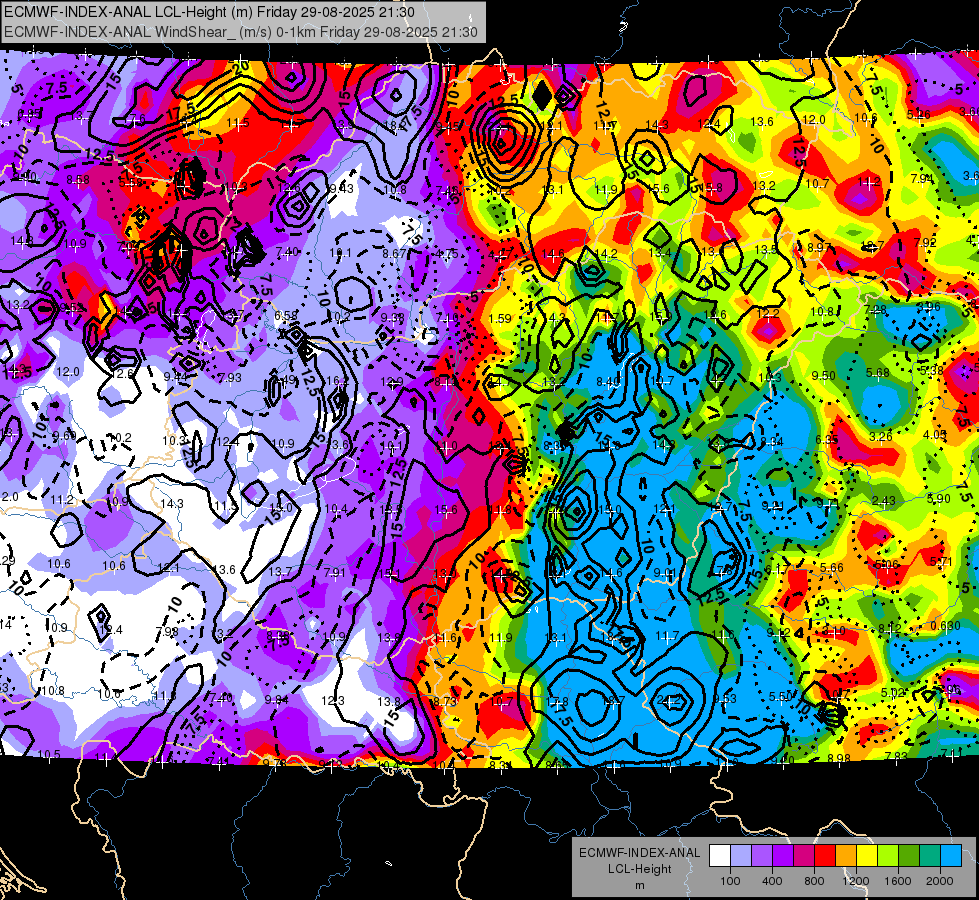
Task: Click the map value 8.67
Action: [394, 253]
